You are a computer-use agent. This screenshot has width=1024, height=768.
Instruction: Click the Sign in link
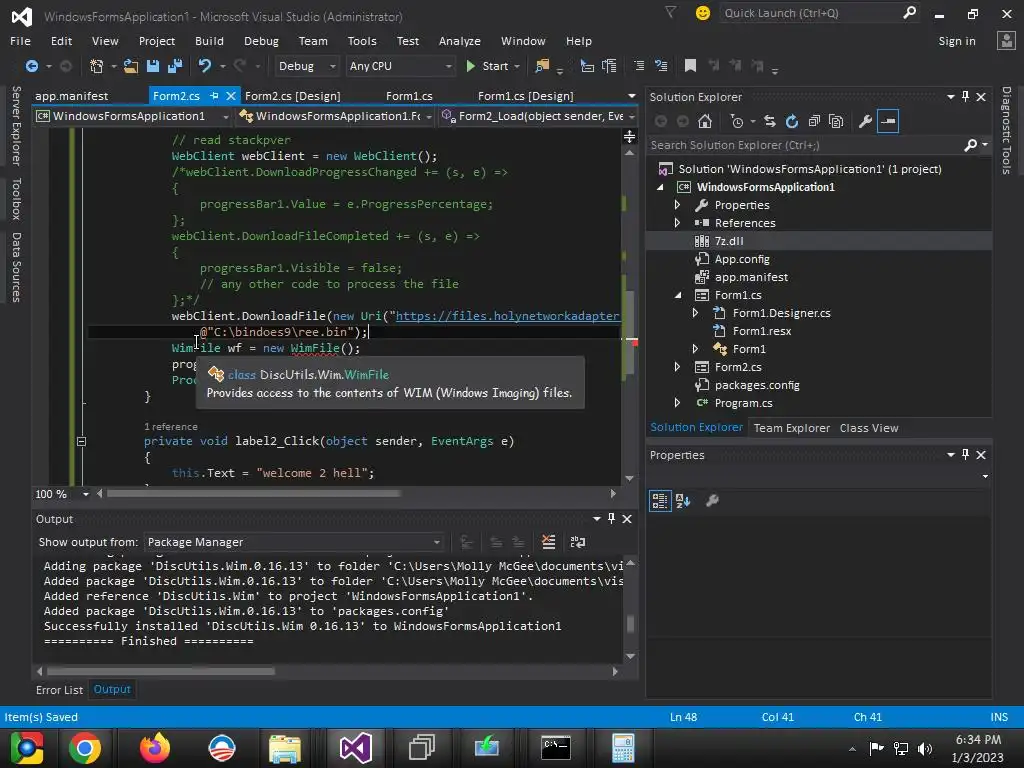coord(957,40)
